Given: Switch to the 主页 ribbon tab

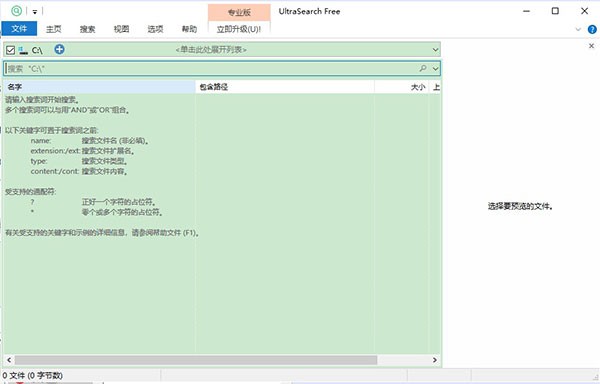Looking at the screenshot, I should point(54,29).
